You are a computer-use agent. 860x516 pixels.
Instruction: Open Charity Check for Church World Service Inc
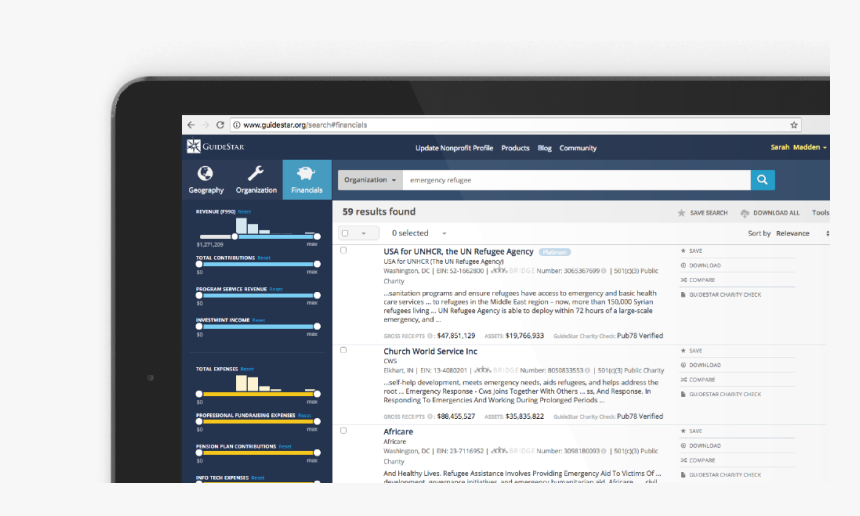721,394
